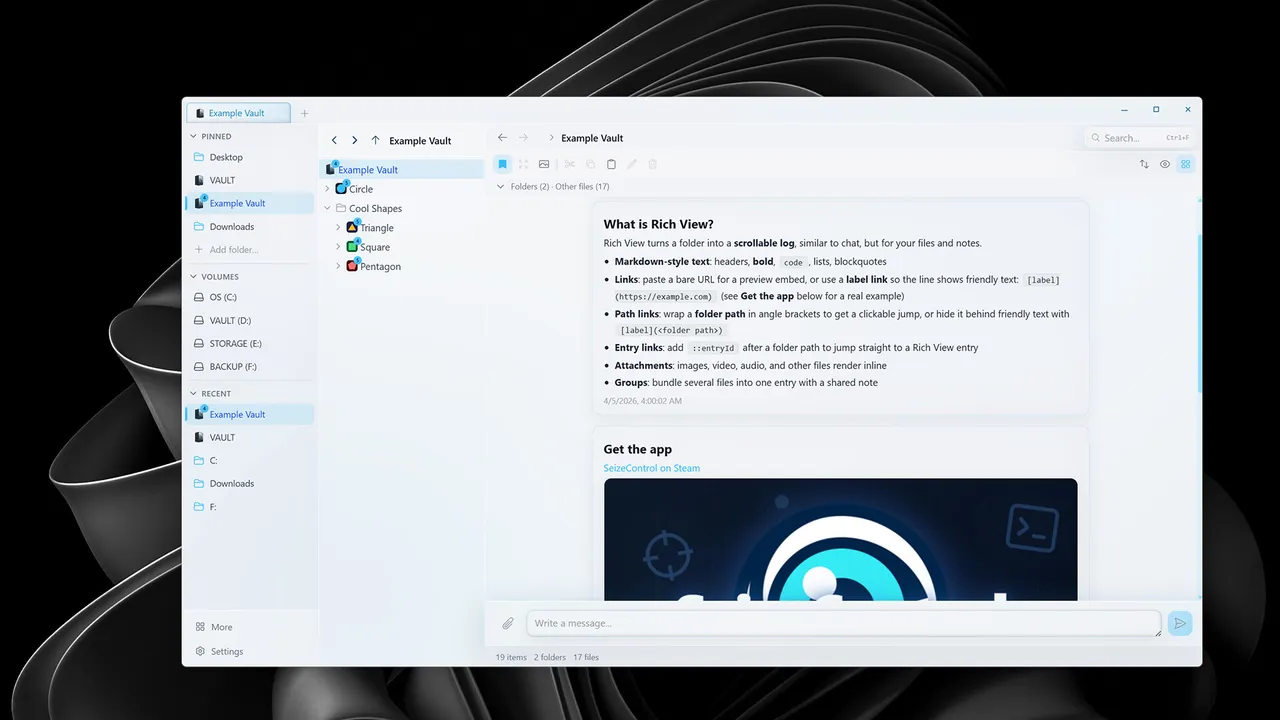Click the back arrow in the main pane
Screen dimensions: 1280x720
502,138
